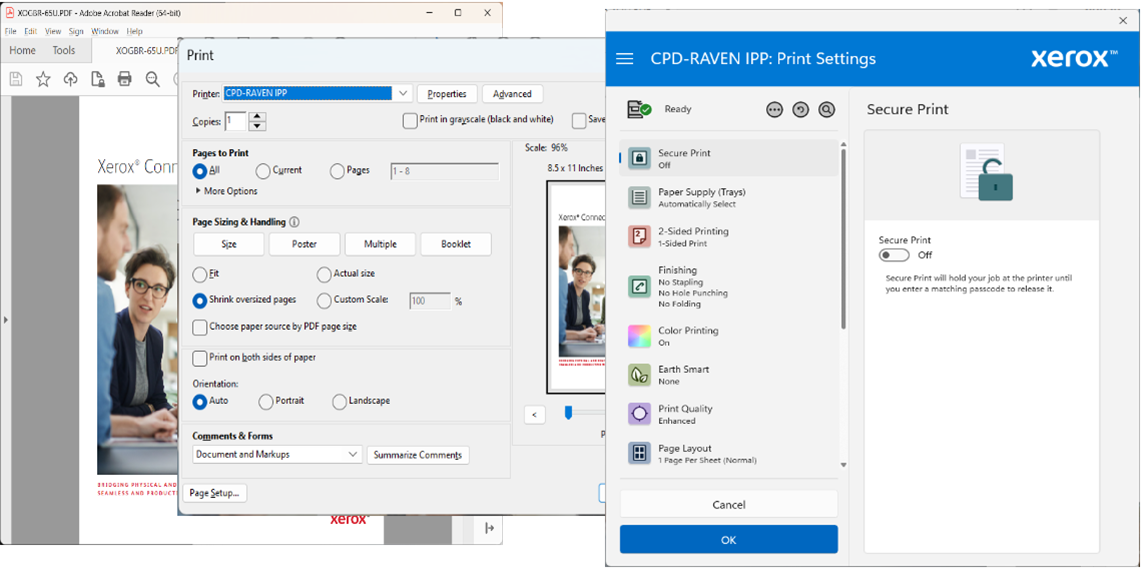
Task: Open the Sign menu in Acrobat
Action: (77, 31)
